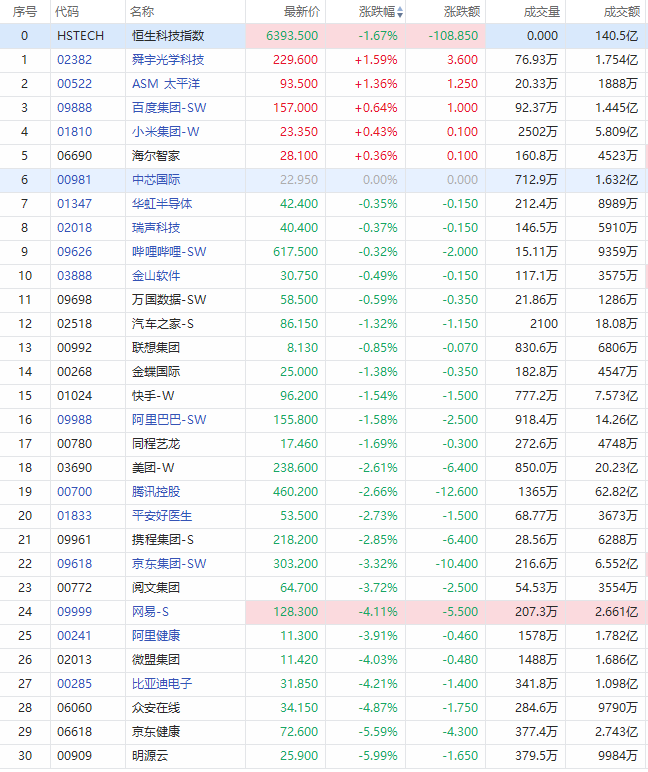Click 汽车之家-S volume 2100

coord(544,323)
